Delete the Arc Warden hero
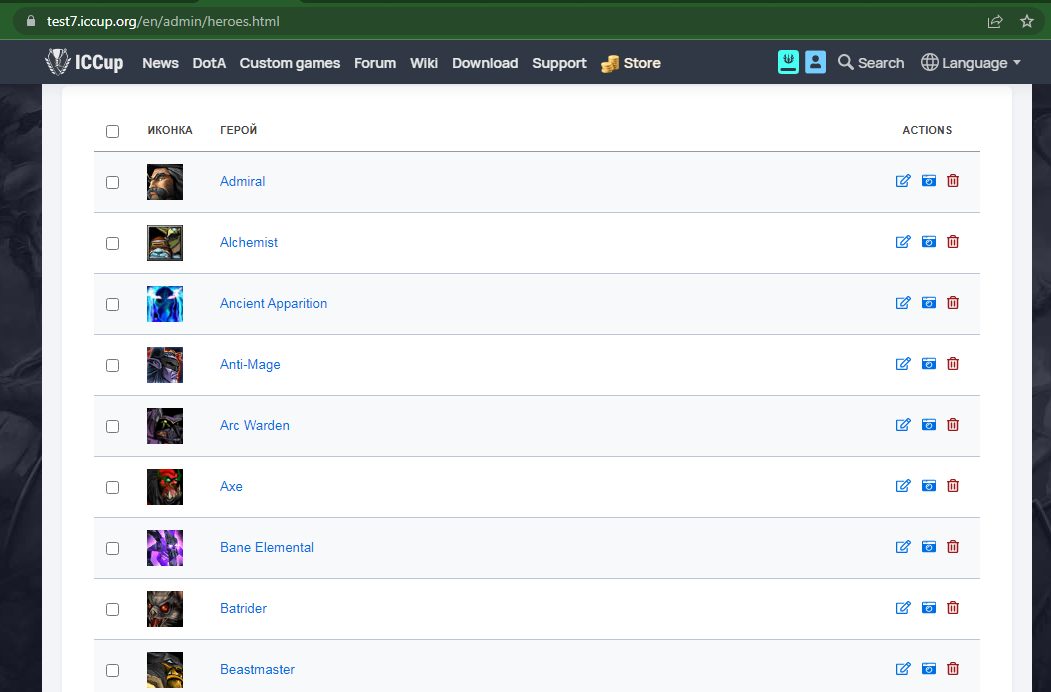 pyautogui.click(x=952, y=425)
